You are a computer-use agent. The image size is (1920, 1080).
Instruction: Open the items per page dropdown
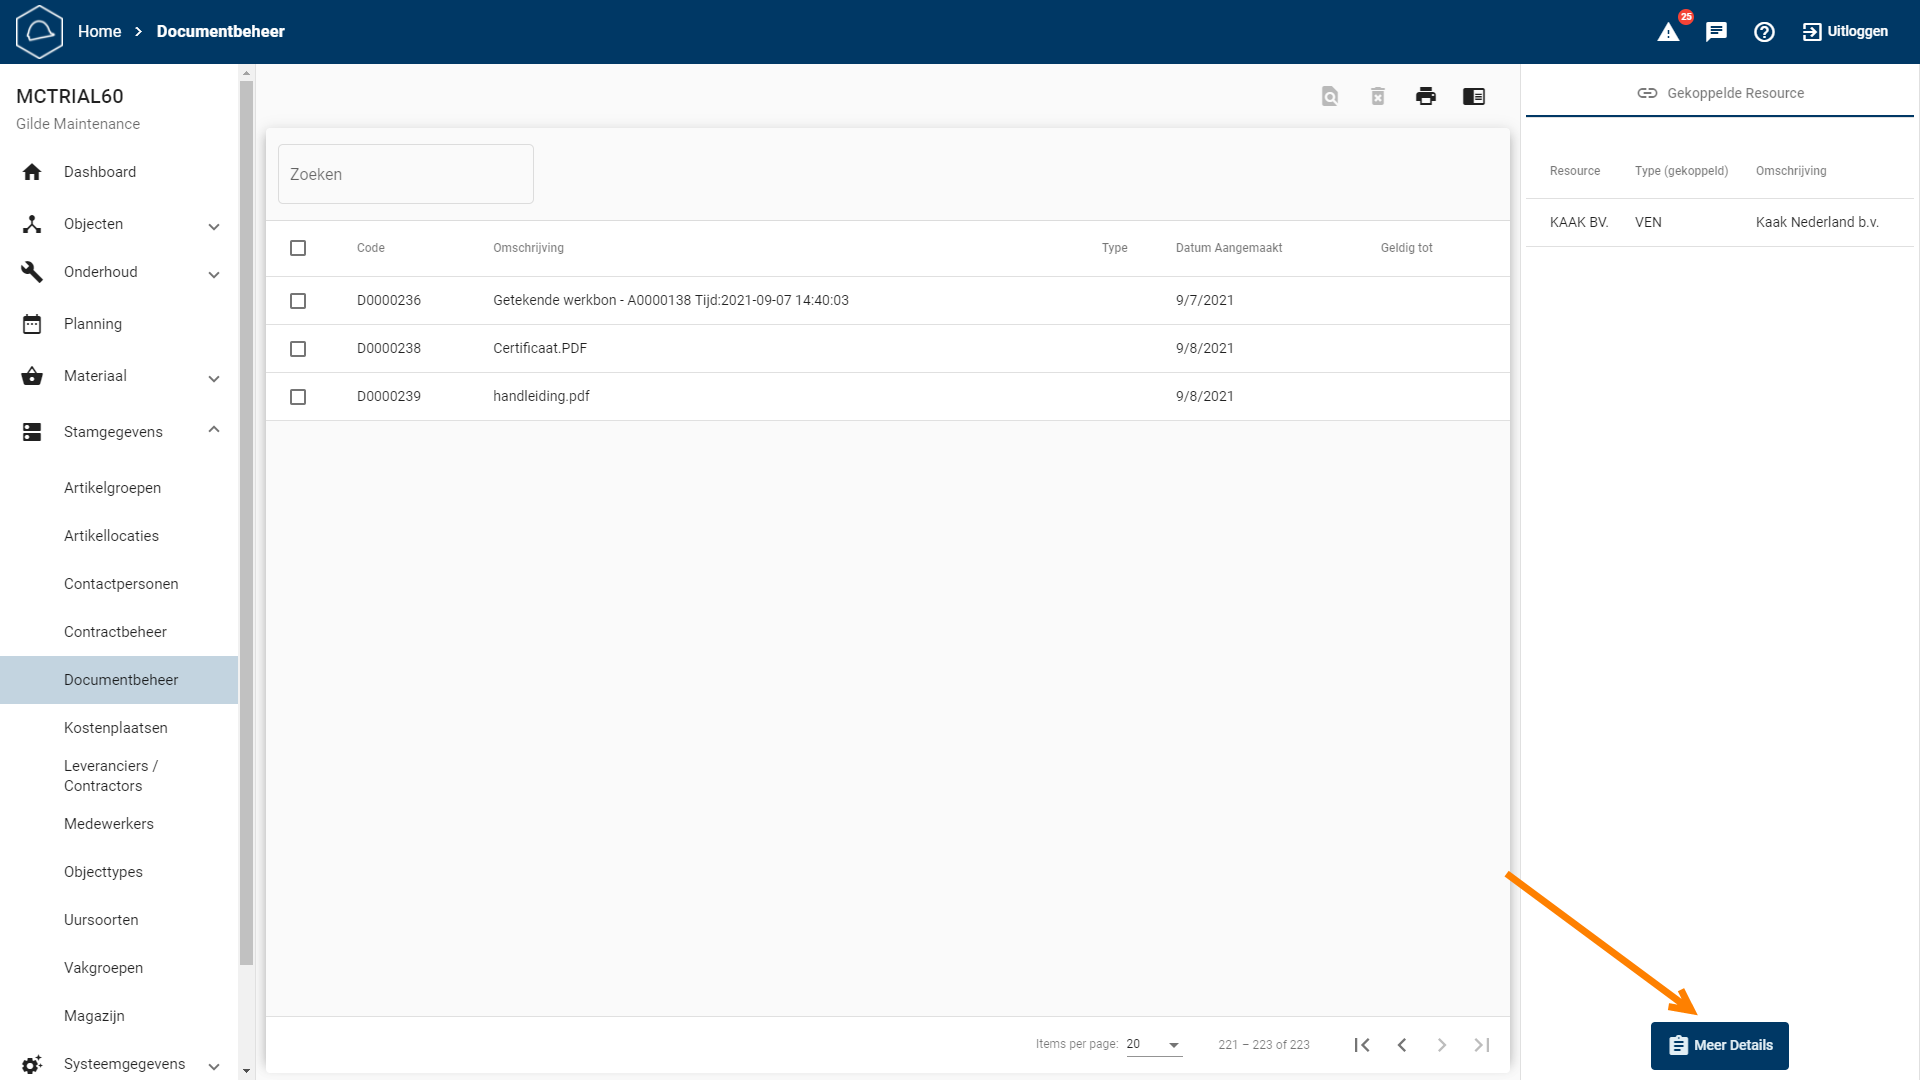tap(1154, 1044)
